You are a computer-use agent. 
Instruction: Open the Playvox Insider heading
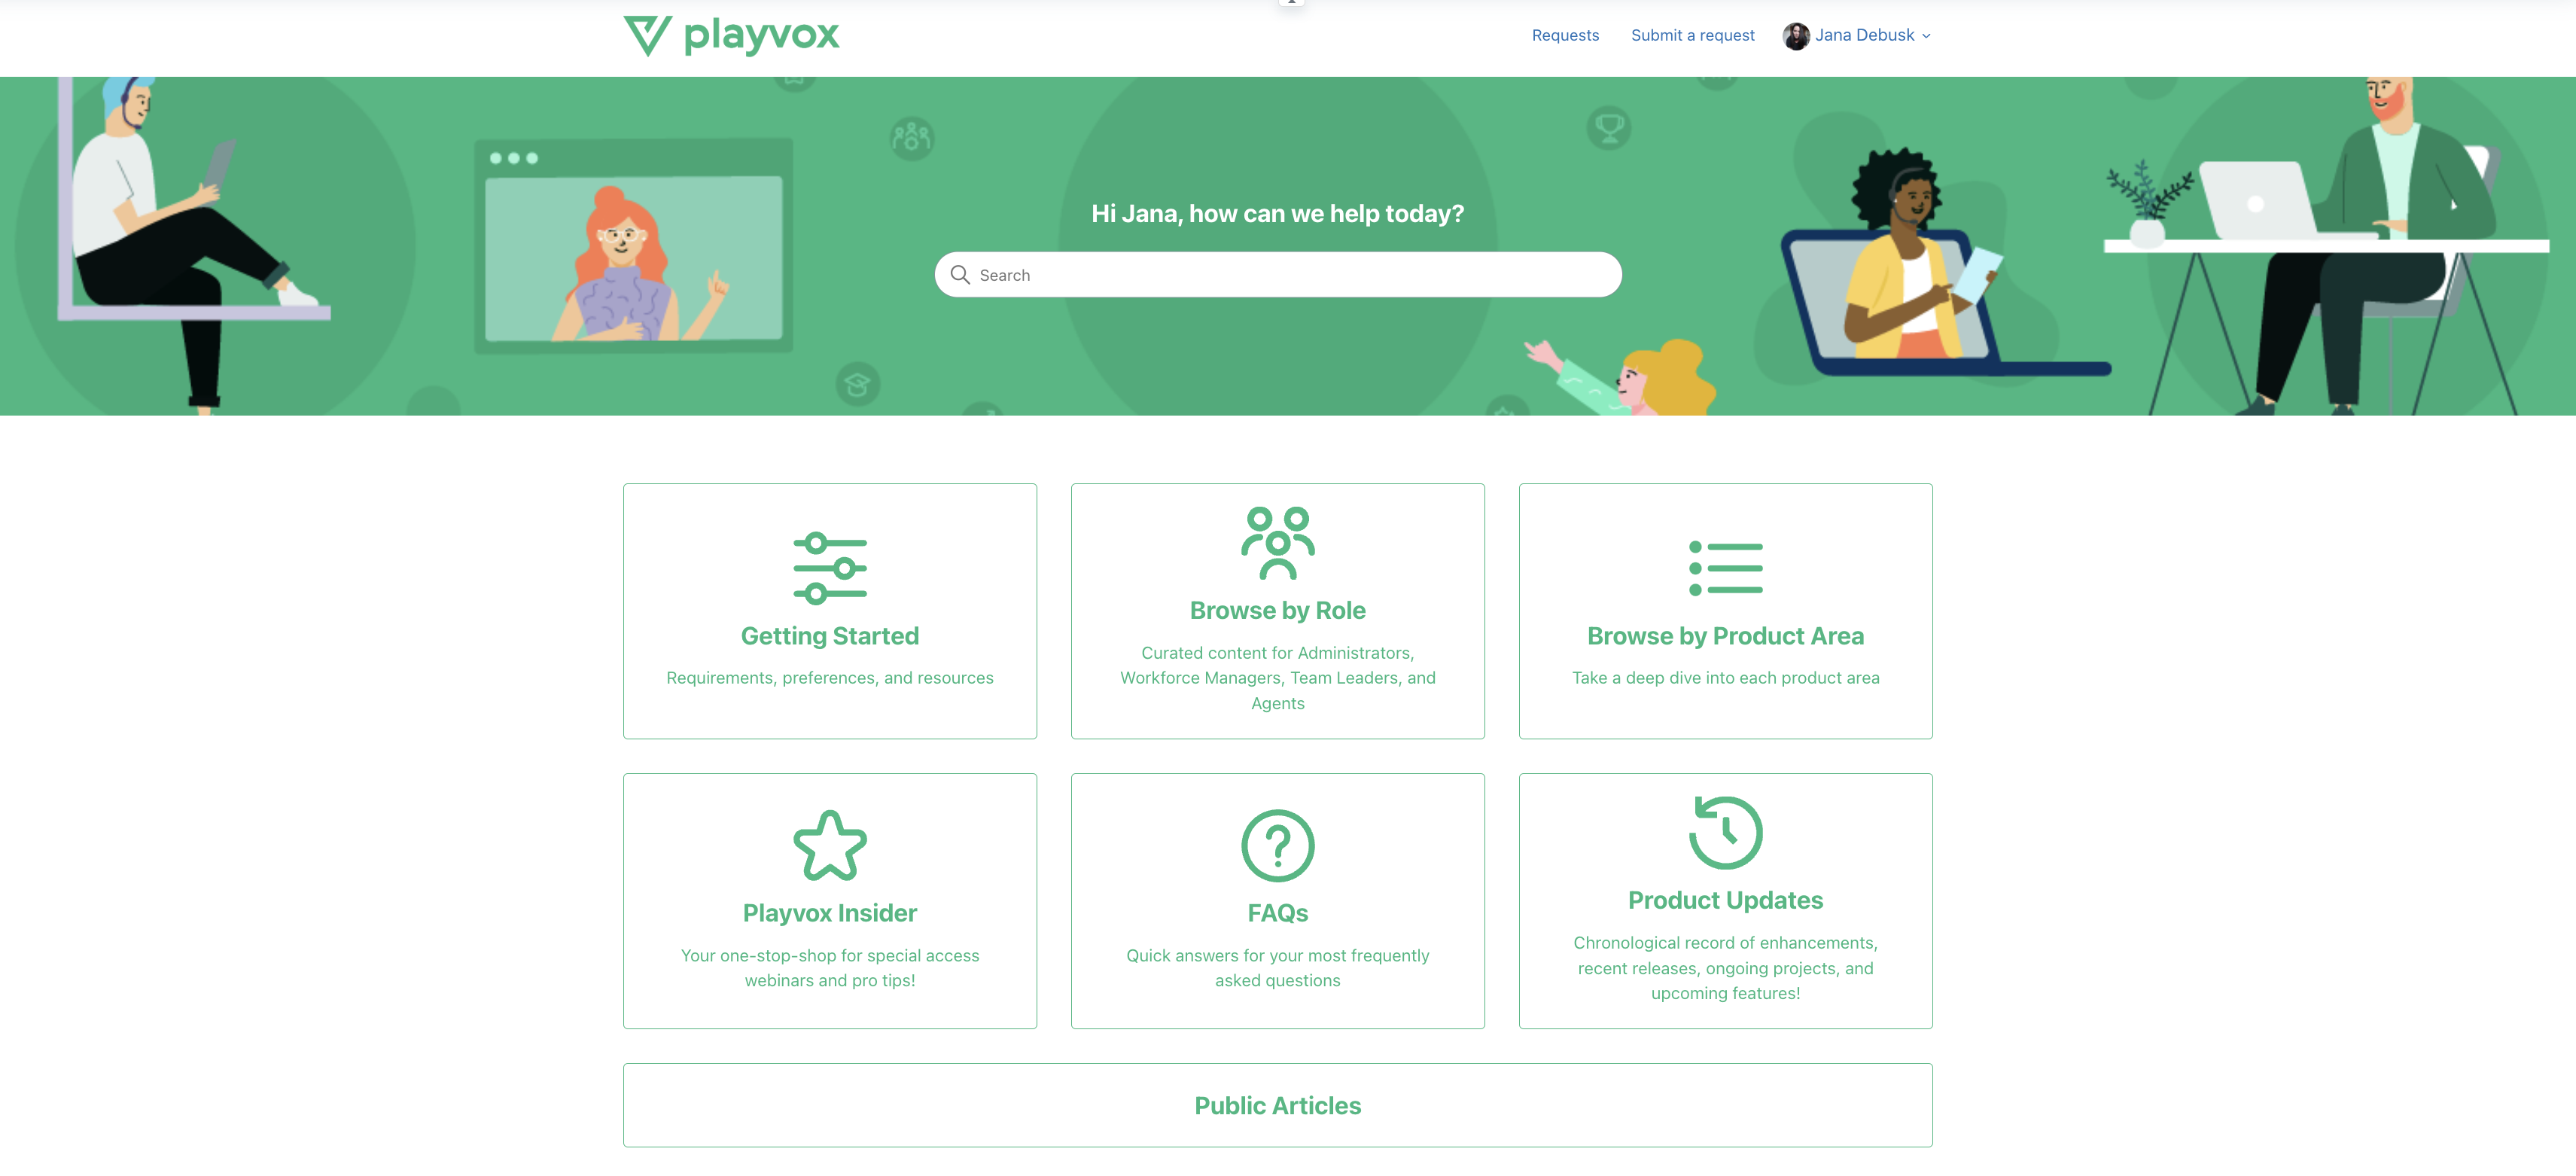point(830,913)
